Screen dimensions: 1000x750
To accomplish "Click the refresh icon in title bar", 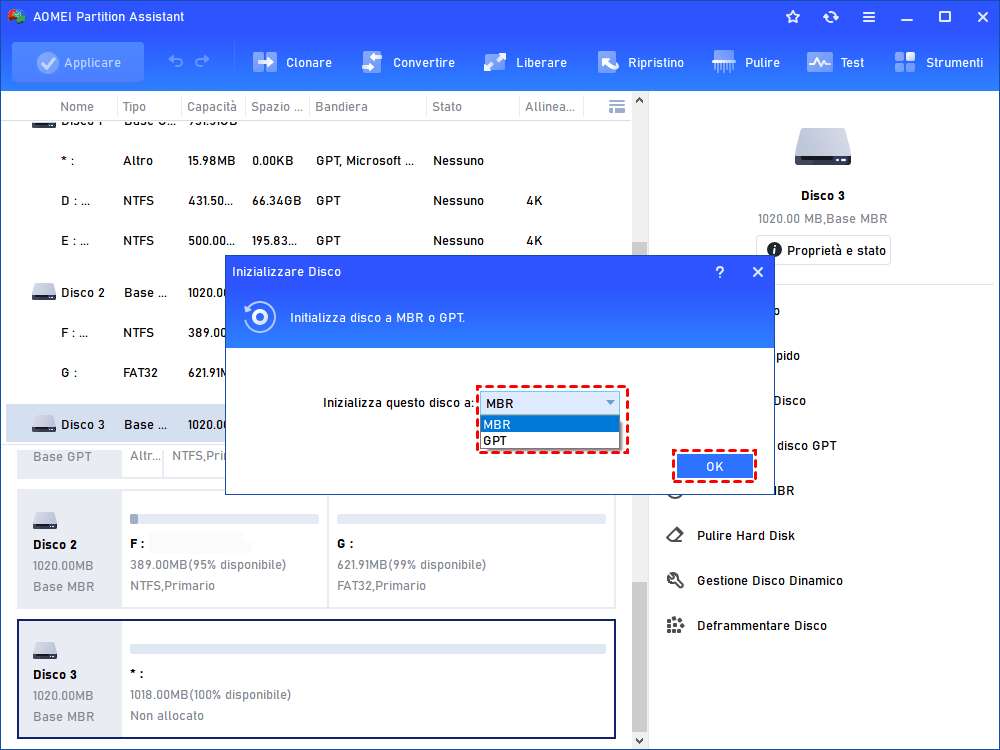I will (x=830, y=17).
